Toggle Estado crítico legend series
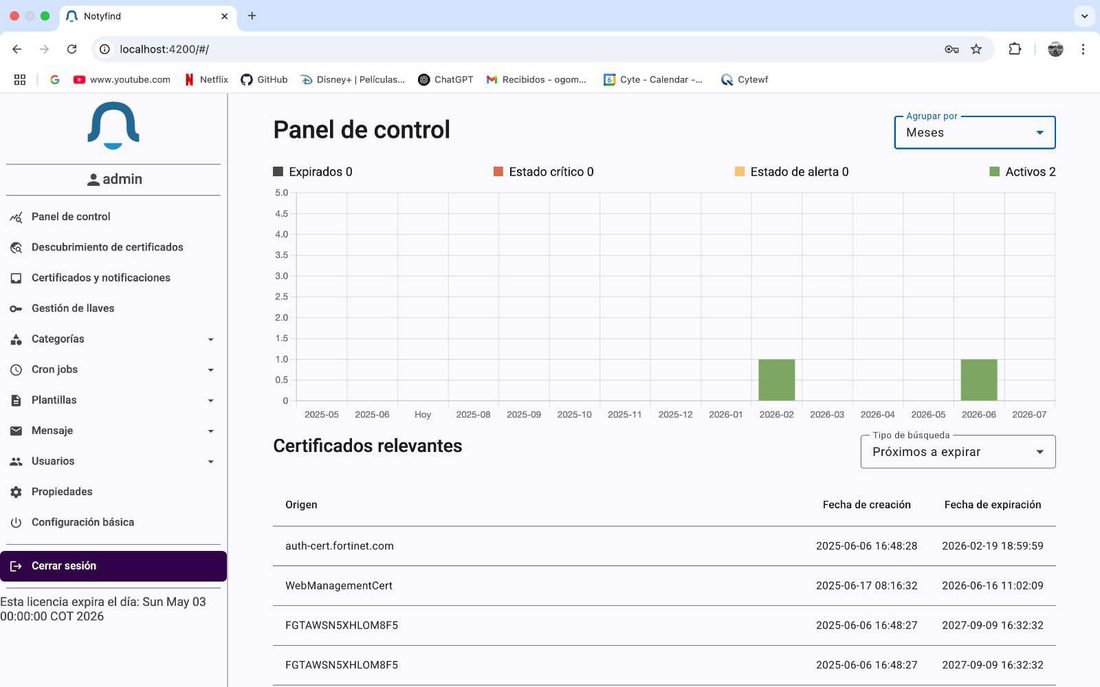Image resolution: width=1100 pixels, height=687 pixels. click(x=544, y=172)
